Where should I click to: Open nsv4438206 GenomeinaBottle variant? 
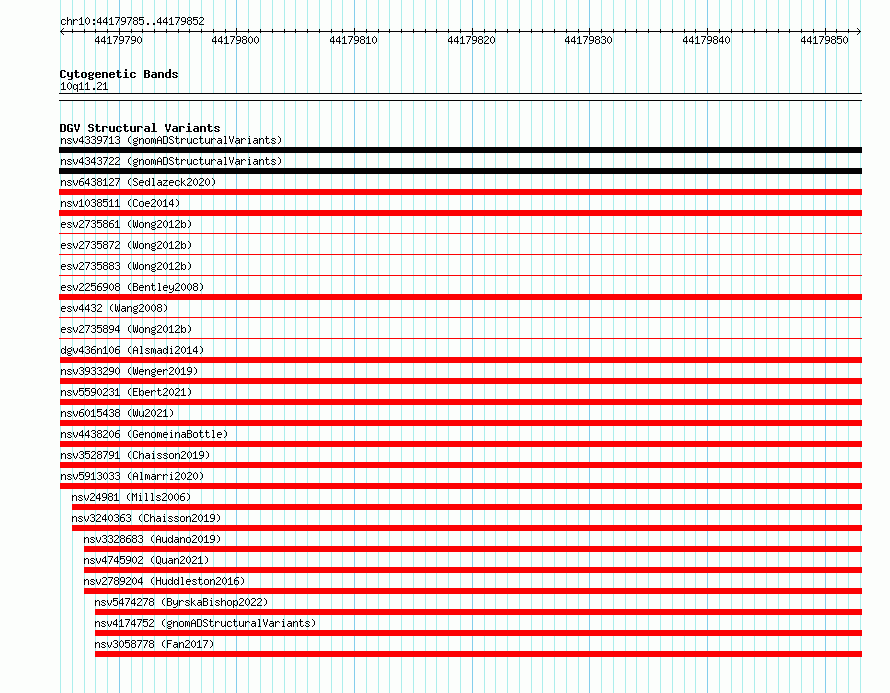(x=144, y=434)
